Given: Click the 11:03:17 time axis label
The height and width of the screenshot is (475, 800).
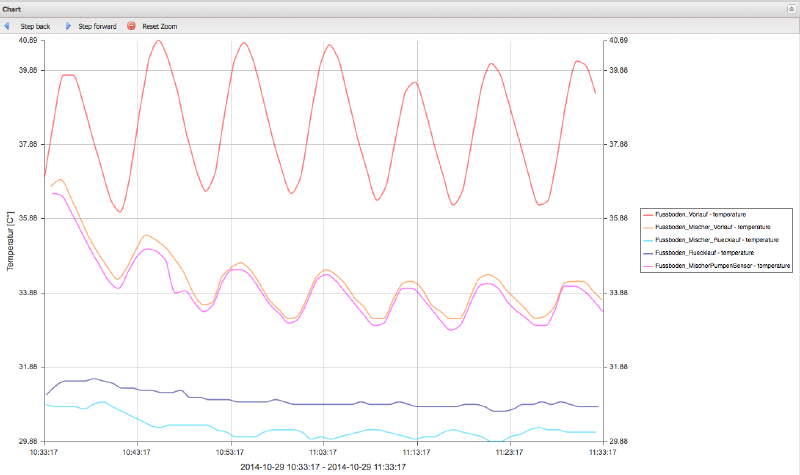Looking at the screenshot, I should [x=324, y=452].
